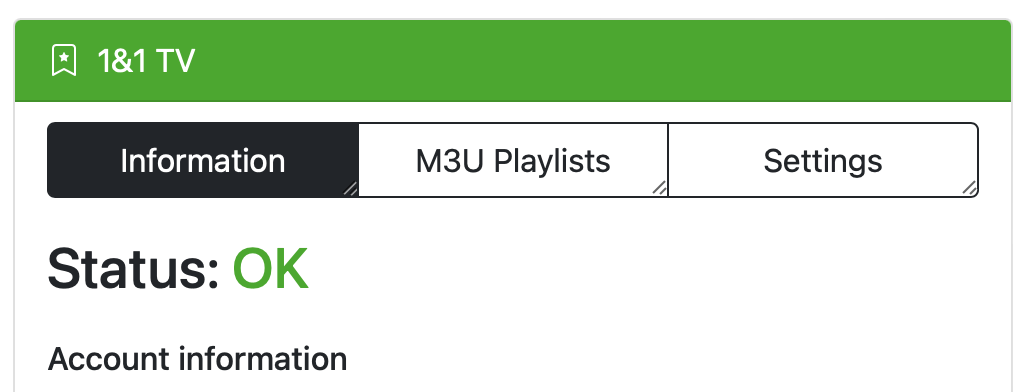The width and height of the screenshot is (1022, 392).
Task: Switch to the M3U Playlists tab
Action: [x=513, y=160]
